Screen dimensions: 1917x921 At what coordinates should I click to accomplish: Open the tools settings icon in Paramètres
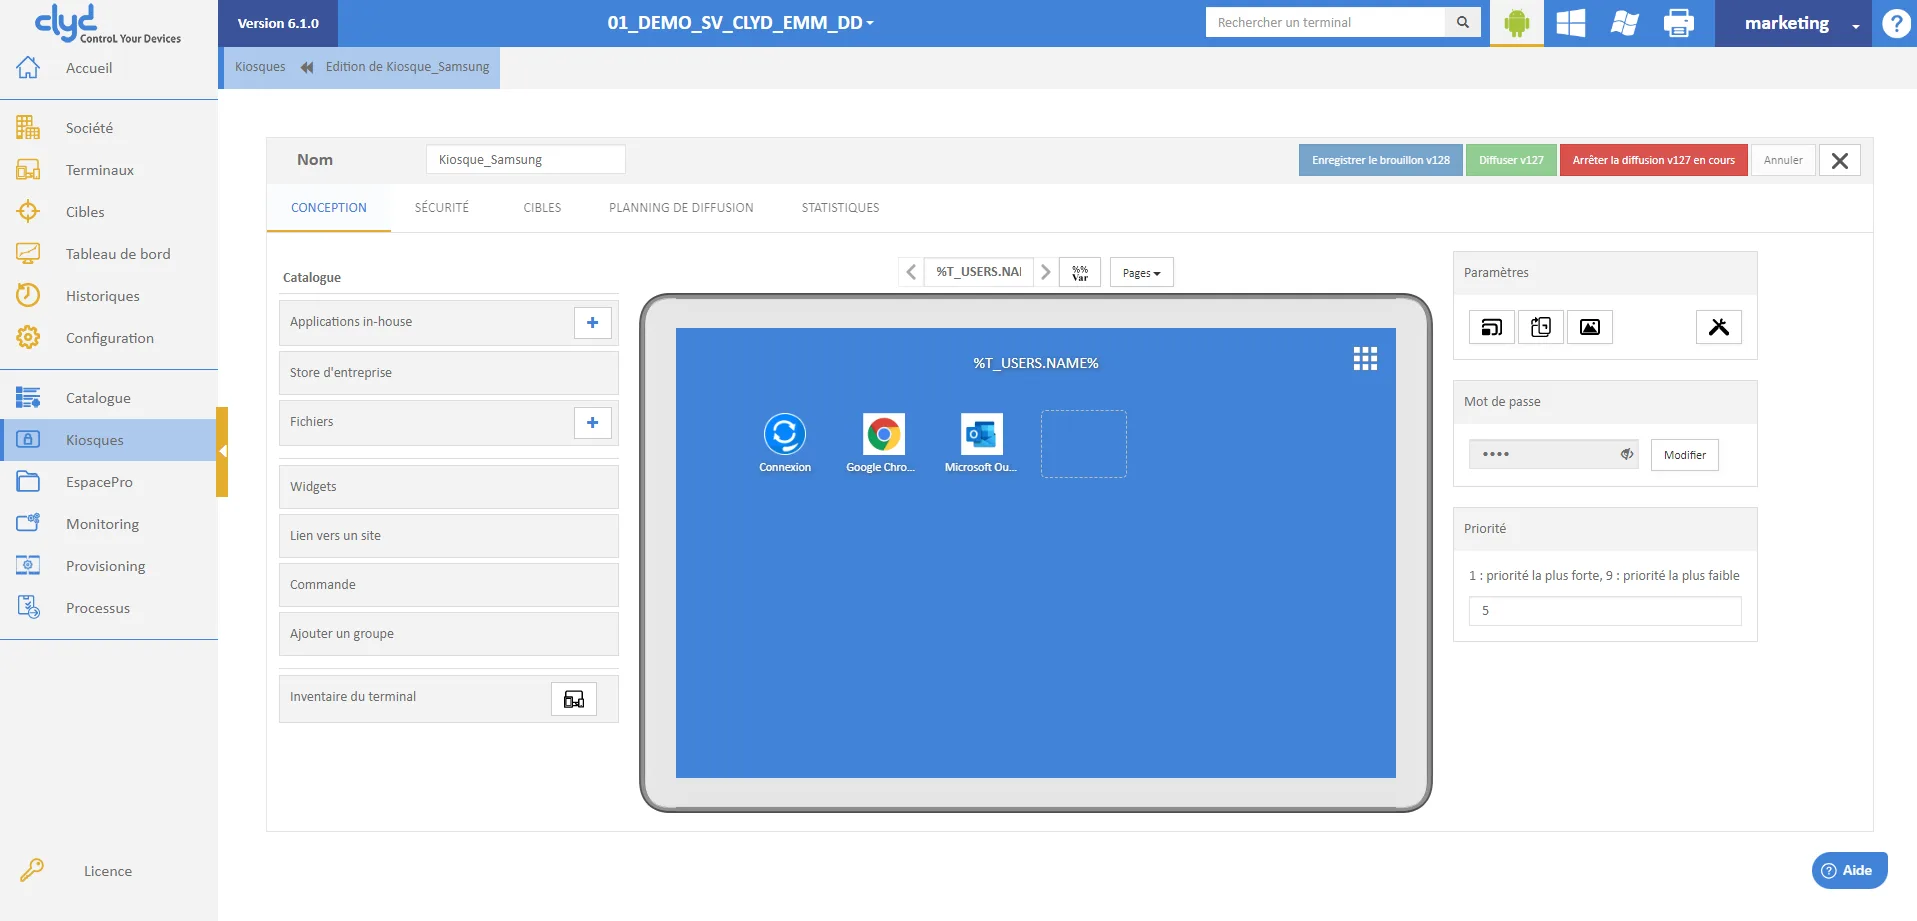[1718, 327]
